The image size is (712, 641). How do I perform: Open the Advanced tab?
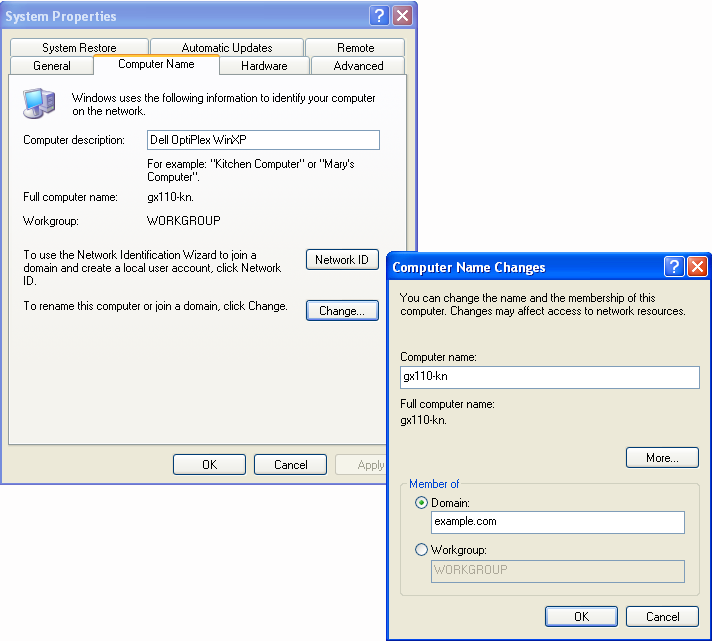point(358,66)
